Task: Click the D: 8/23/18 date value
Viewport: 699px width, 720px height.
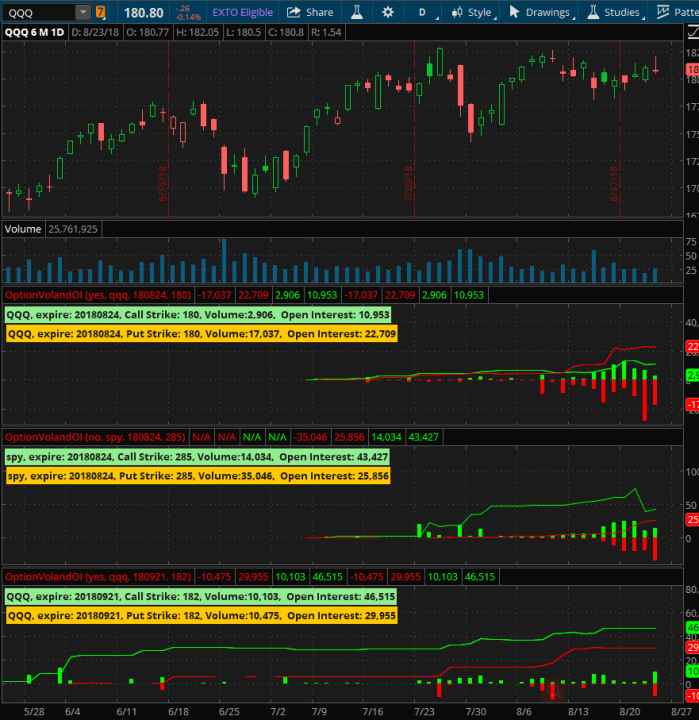Action: (x=95, y=33)
